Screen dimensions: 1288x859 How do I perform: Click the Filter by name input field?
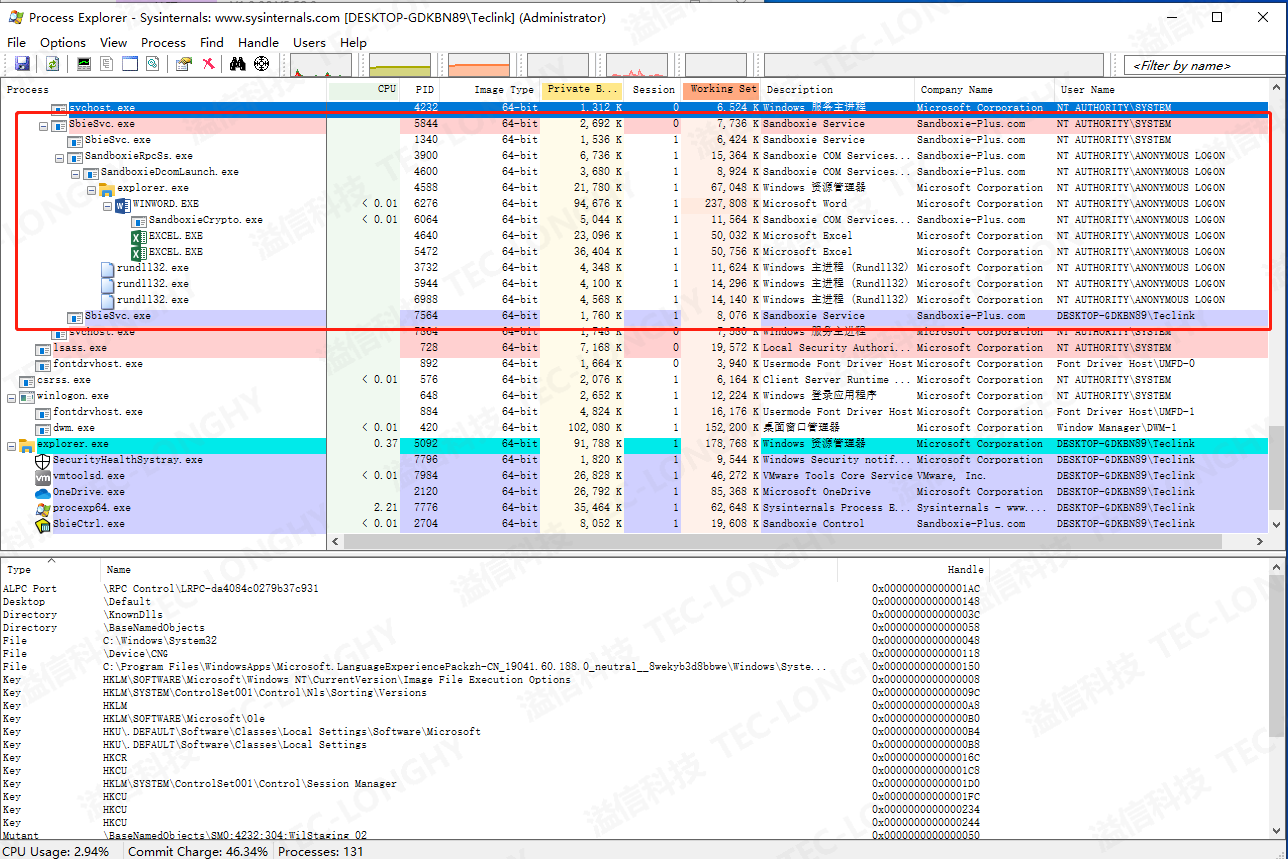point(1204,65)
